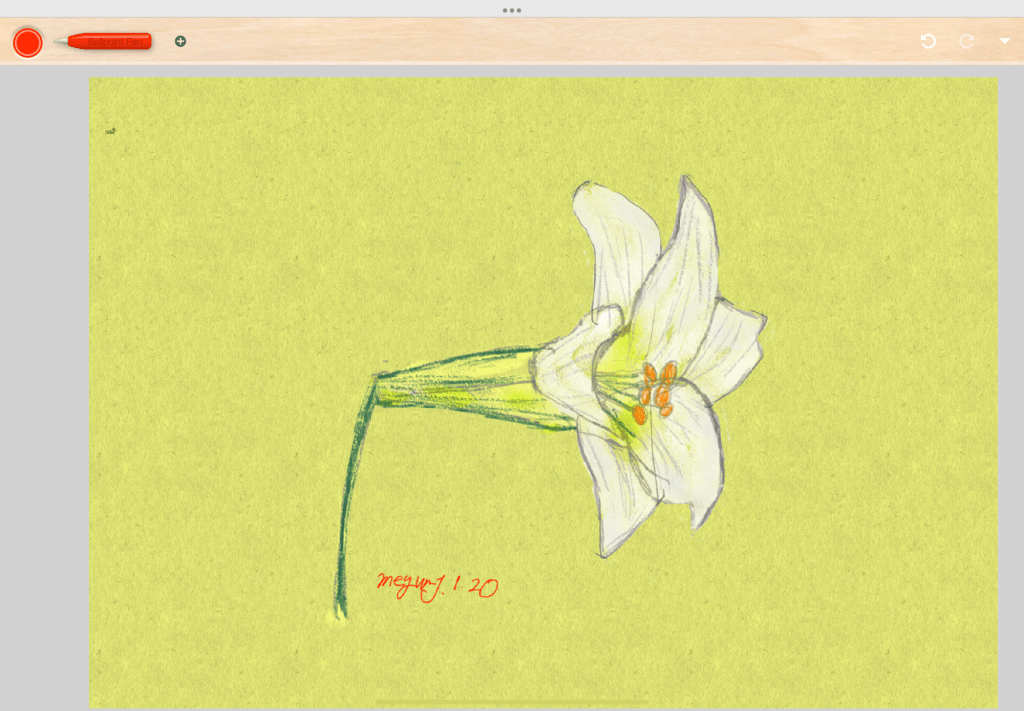Click the bottom tip of the stem
The image size is (1024, 711).
[x=339, y=612]
